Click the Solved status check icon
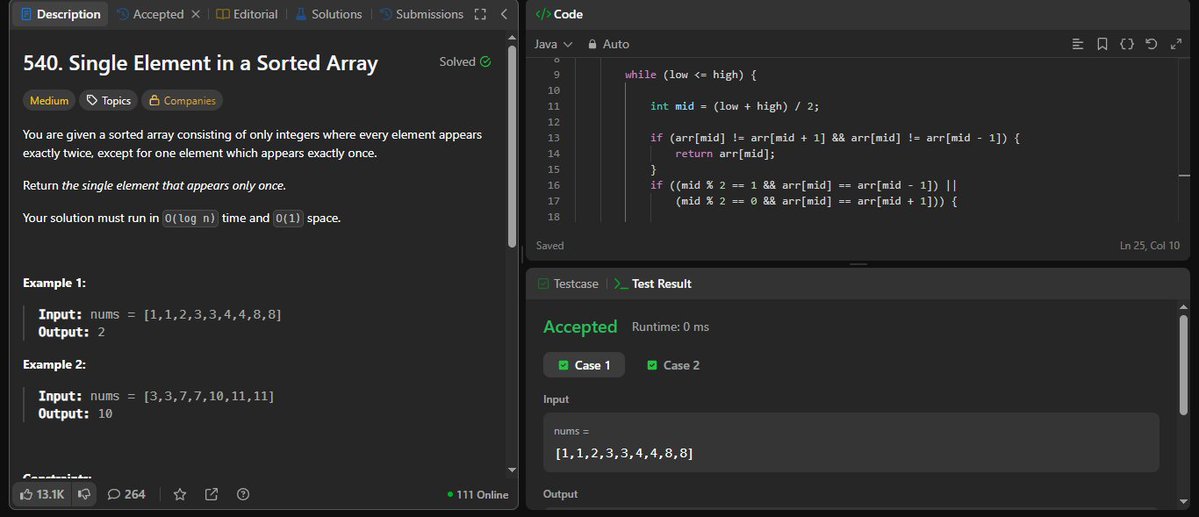Screen dimensions: 1199x517 (486, 62)
